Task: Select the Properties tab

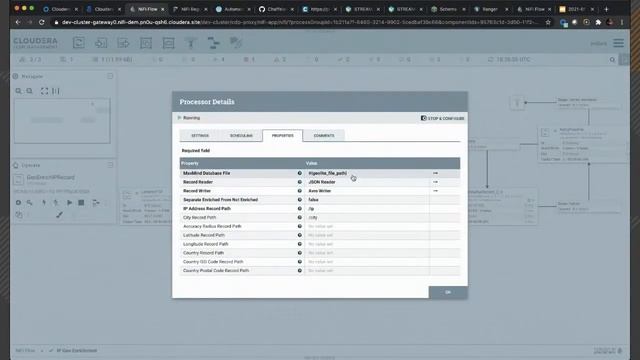Action: click(282, 136)
